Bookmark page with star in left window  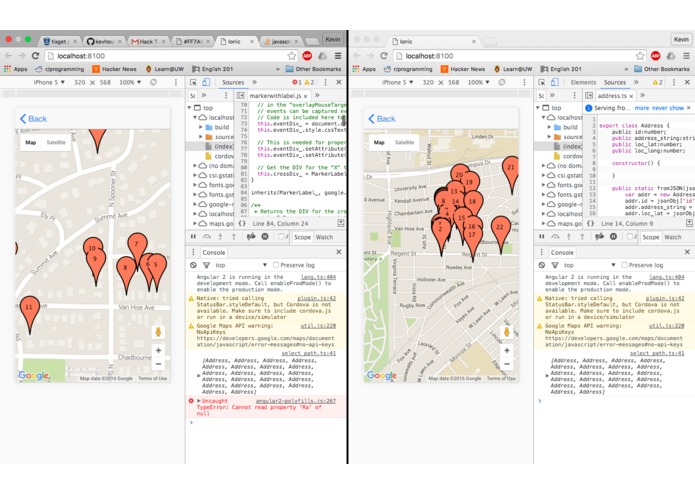291,56
